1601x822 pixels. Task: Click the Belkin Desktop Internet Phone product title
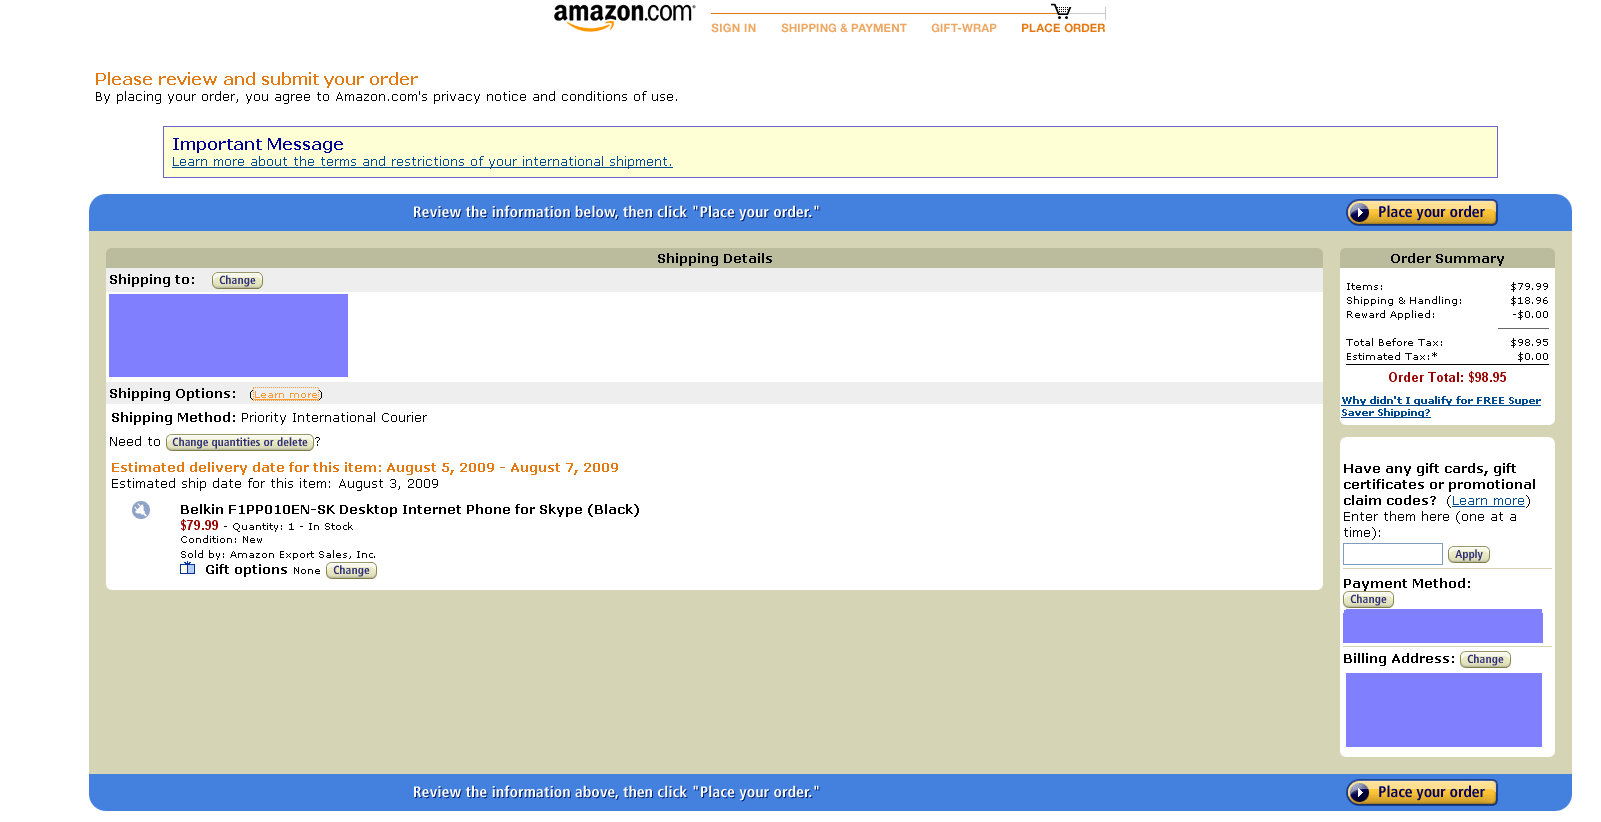pos(410,509)
